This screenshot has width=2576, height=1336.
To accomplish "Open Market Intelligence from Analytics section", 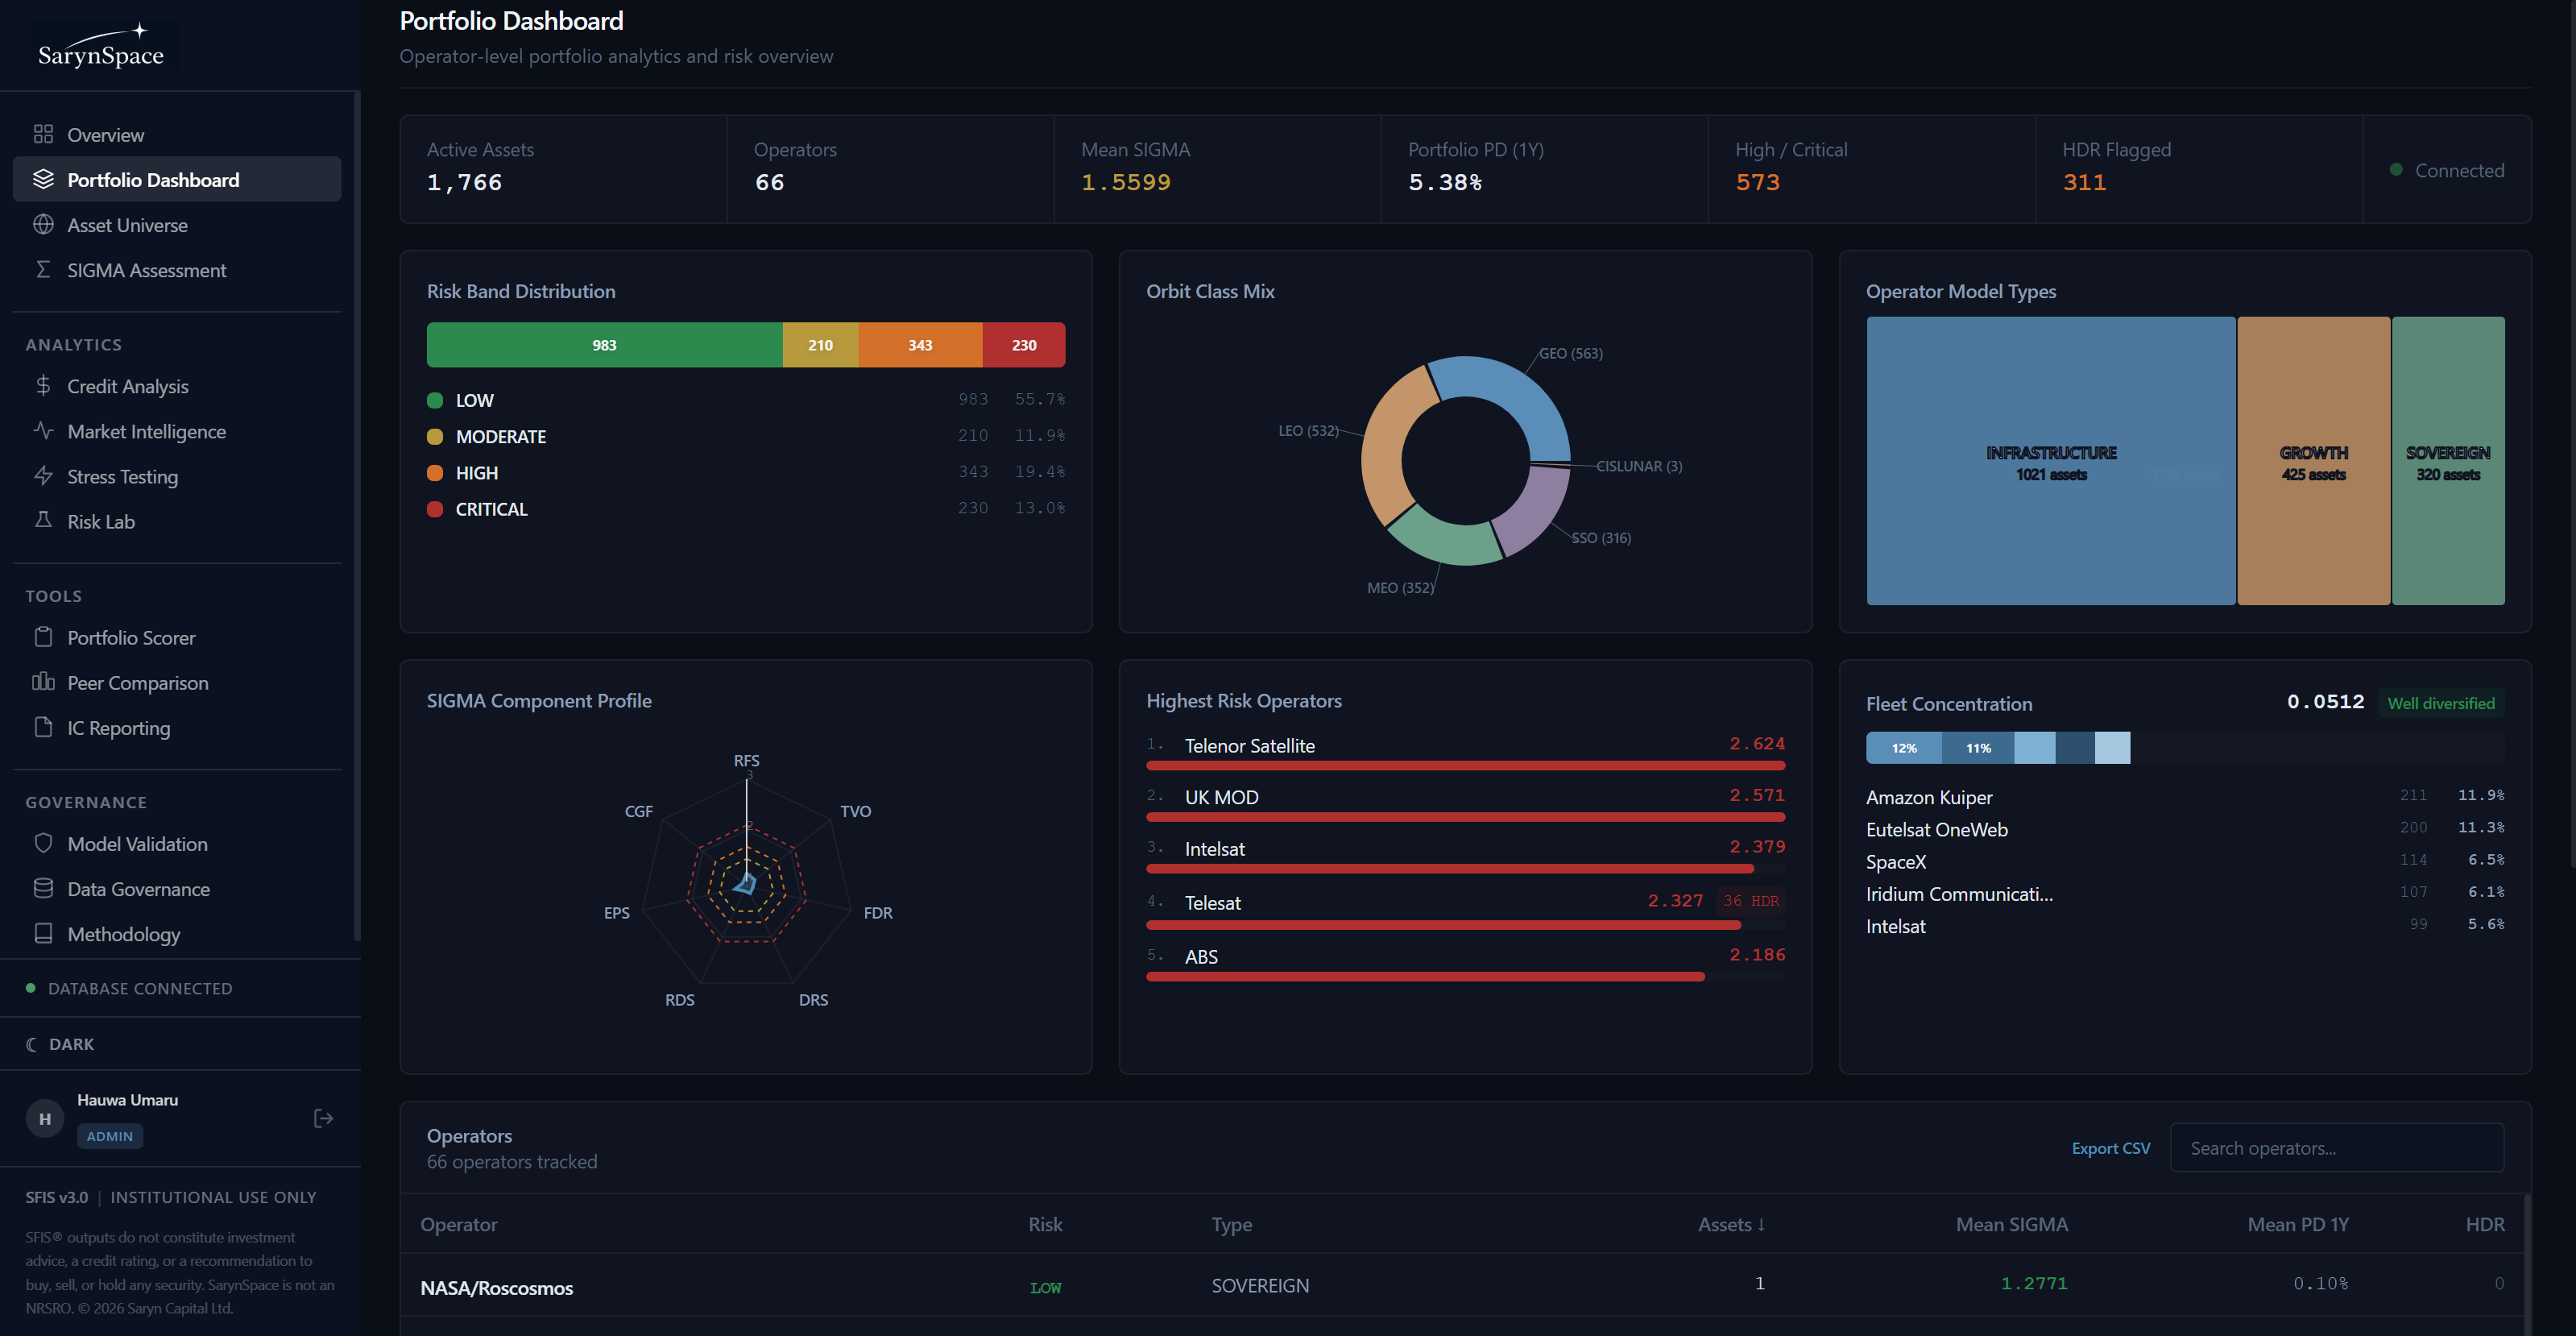I will click(x=146, y=431).
